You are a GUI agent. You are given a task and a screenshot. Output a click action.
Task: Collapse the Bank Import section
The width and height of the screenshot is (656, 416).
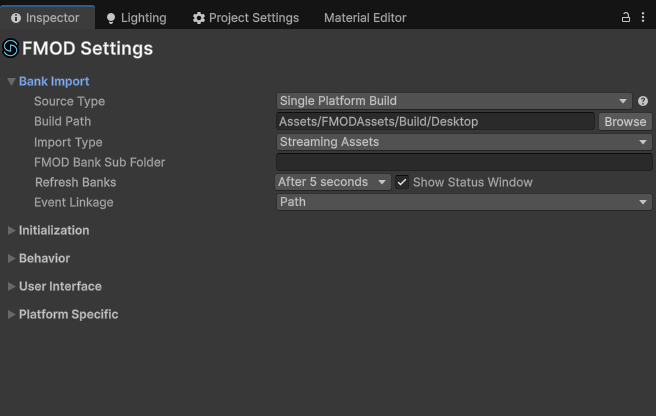coord(11,82)
